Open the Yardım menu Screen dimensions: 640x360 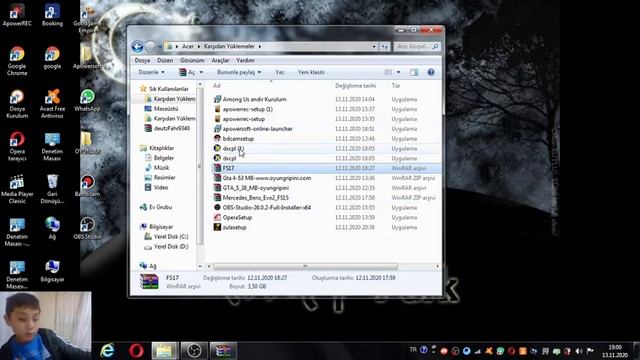245,60
